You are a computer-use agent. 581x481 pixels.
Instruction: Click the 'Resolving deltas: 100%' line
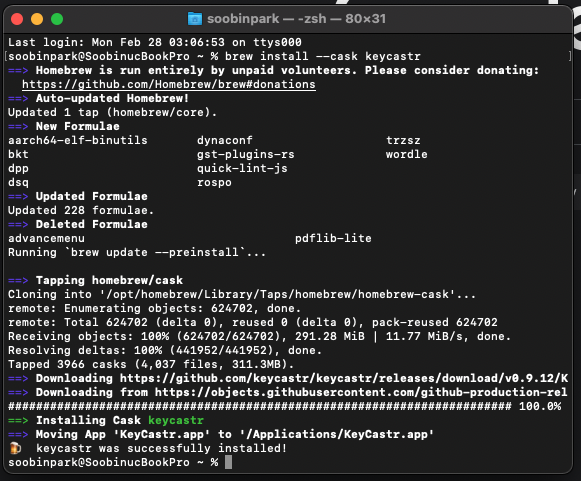(165, 351)
